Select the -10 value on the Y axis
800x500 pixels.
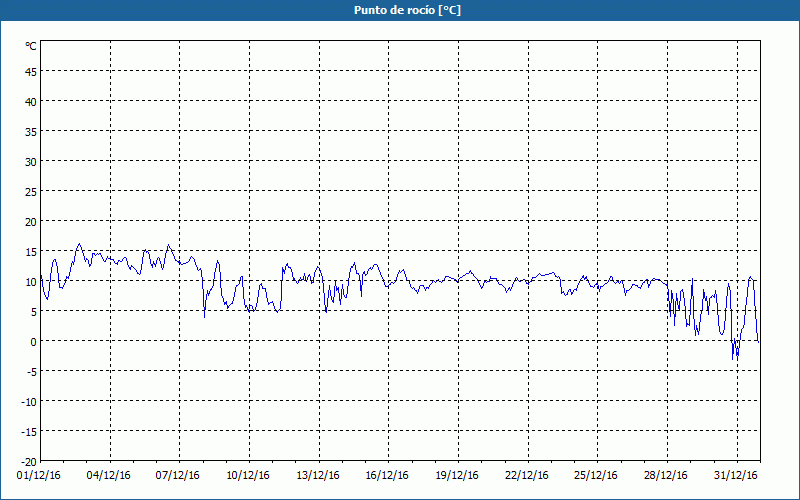(x=29, y=402)
